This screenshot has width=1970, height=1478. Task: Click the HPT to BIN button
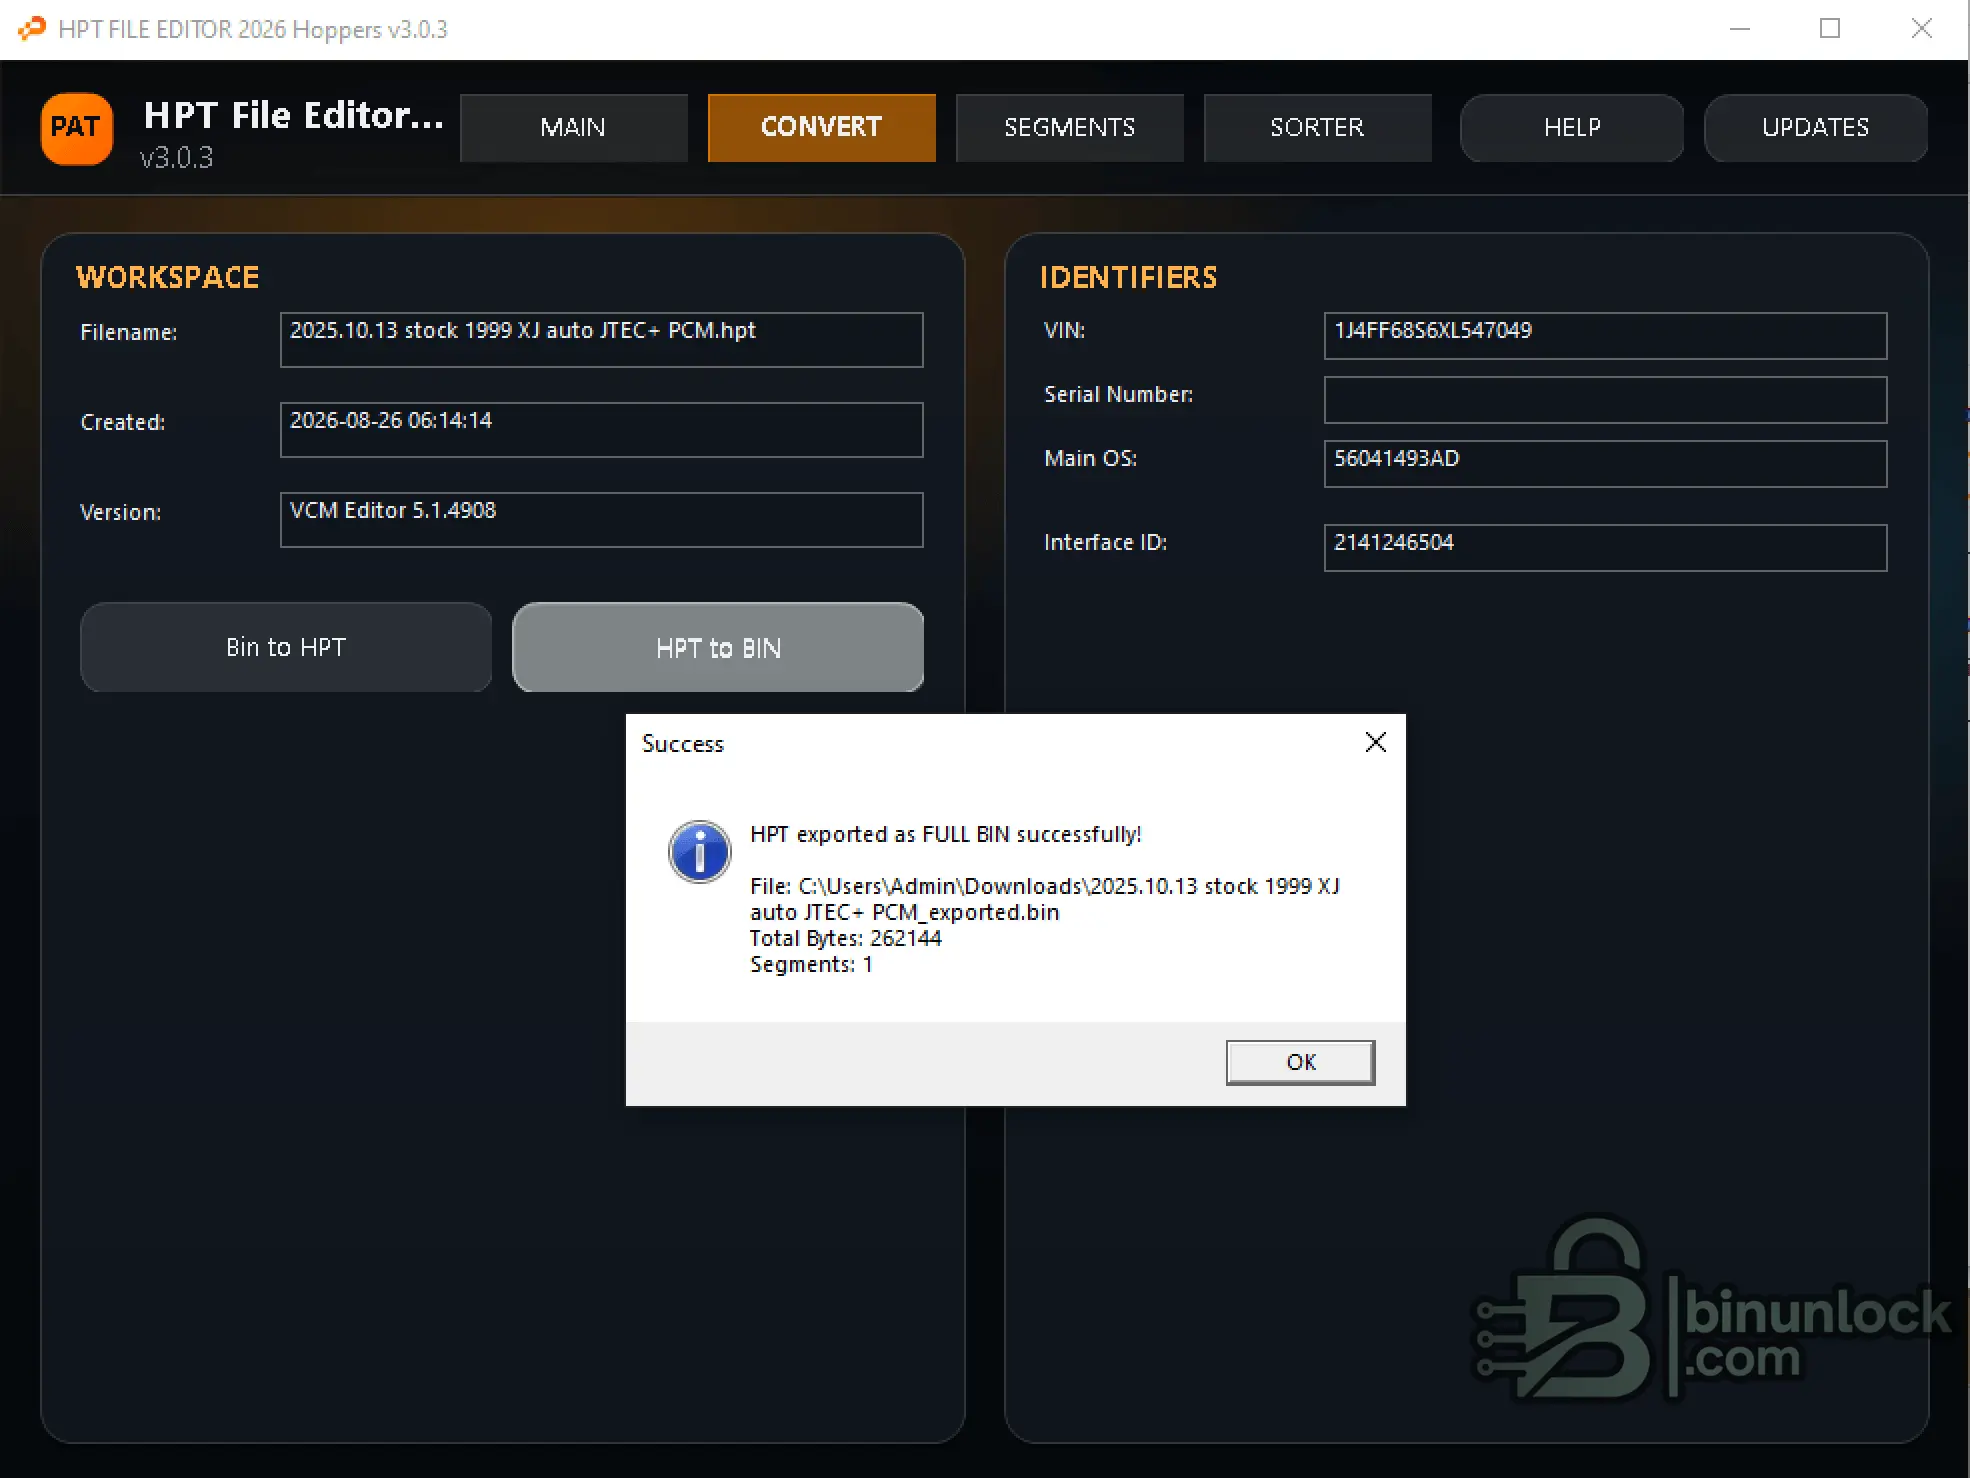coord(718,647)
